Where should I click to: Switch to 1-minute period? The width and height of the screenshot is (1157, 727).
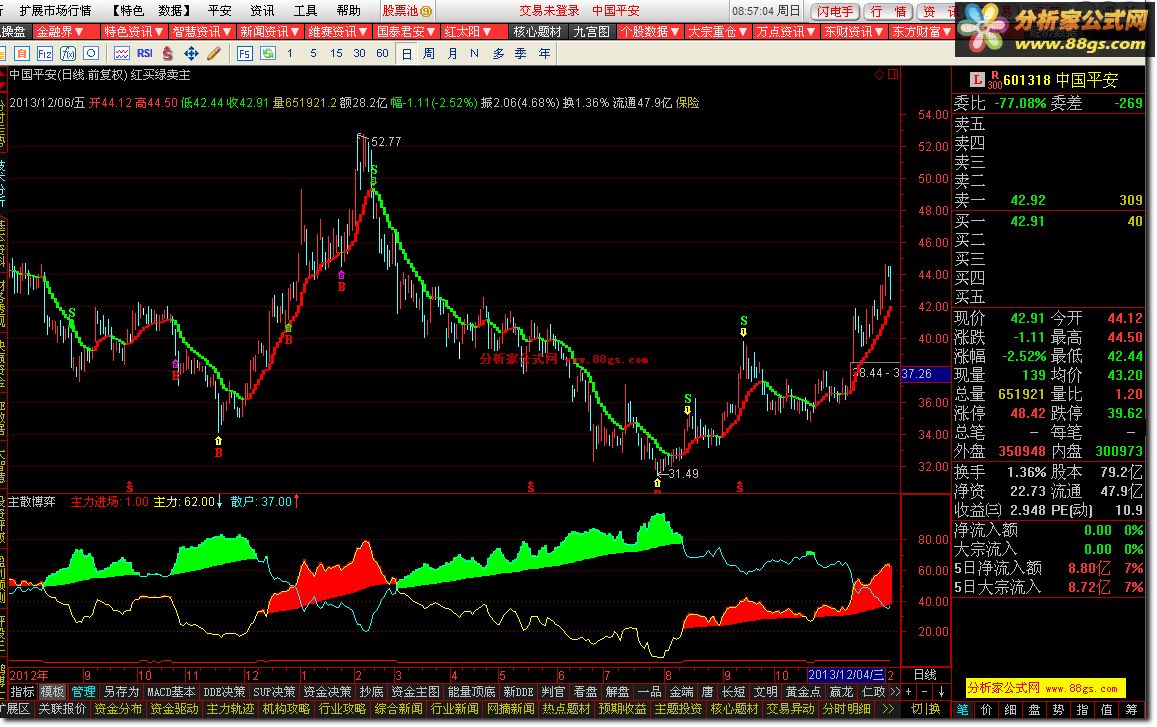click(290, 53)
